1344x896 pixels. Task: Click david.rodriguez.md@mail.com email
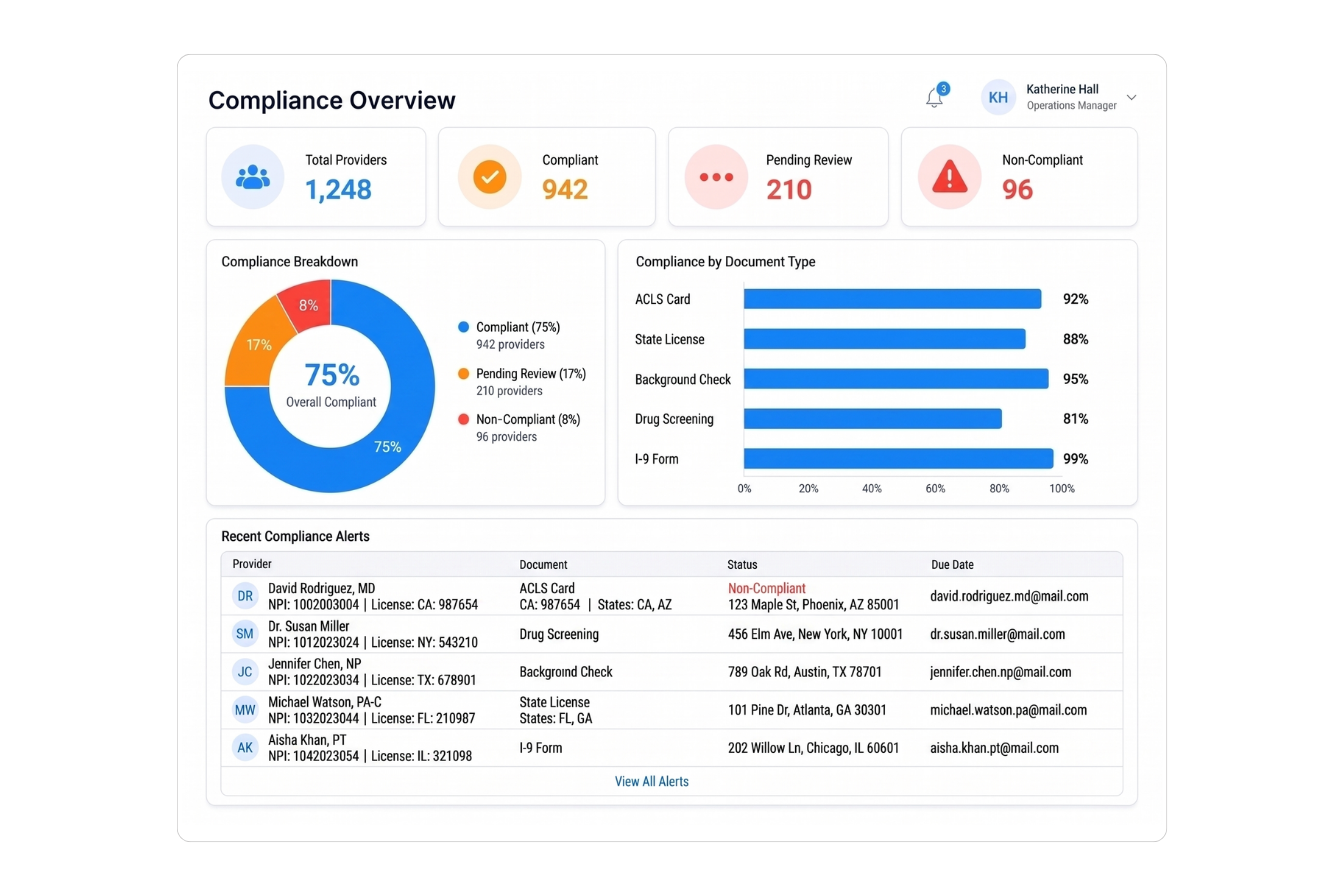point(1009,596)
